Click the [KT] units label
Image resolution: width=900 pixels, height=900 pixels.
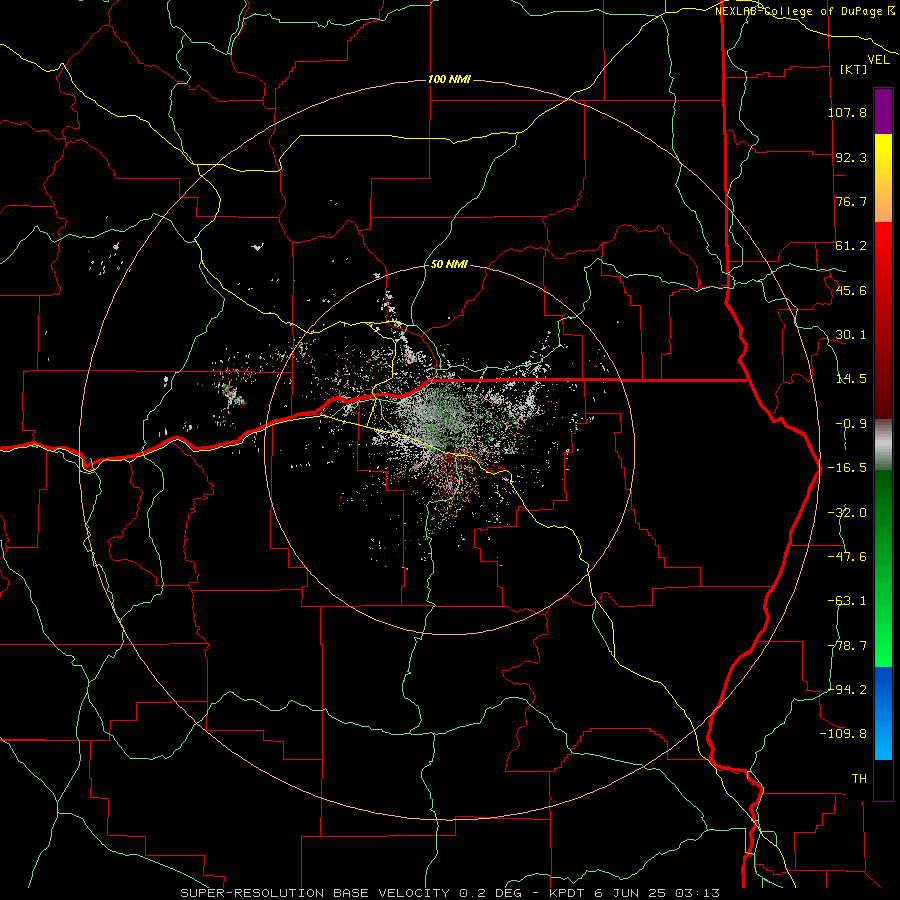[854, 69]
